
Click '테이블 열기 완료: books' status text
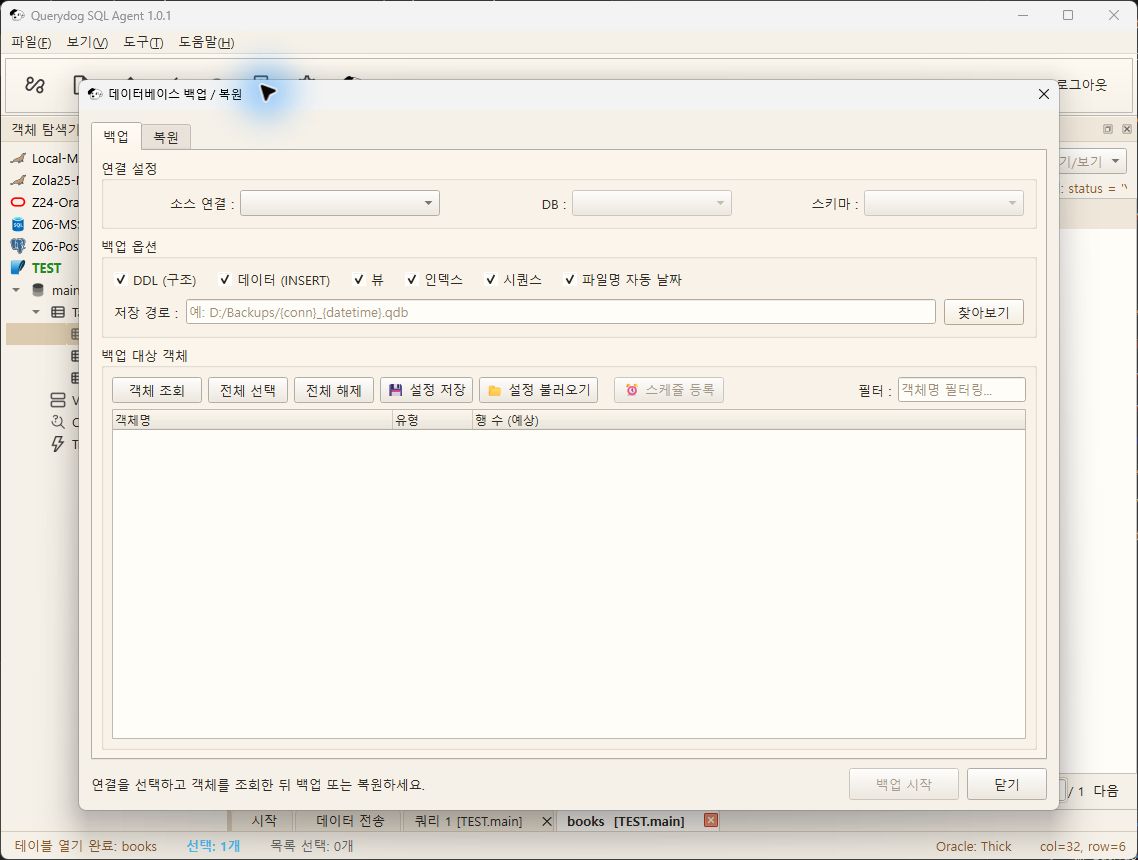86,846
